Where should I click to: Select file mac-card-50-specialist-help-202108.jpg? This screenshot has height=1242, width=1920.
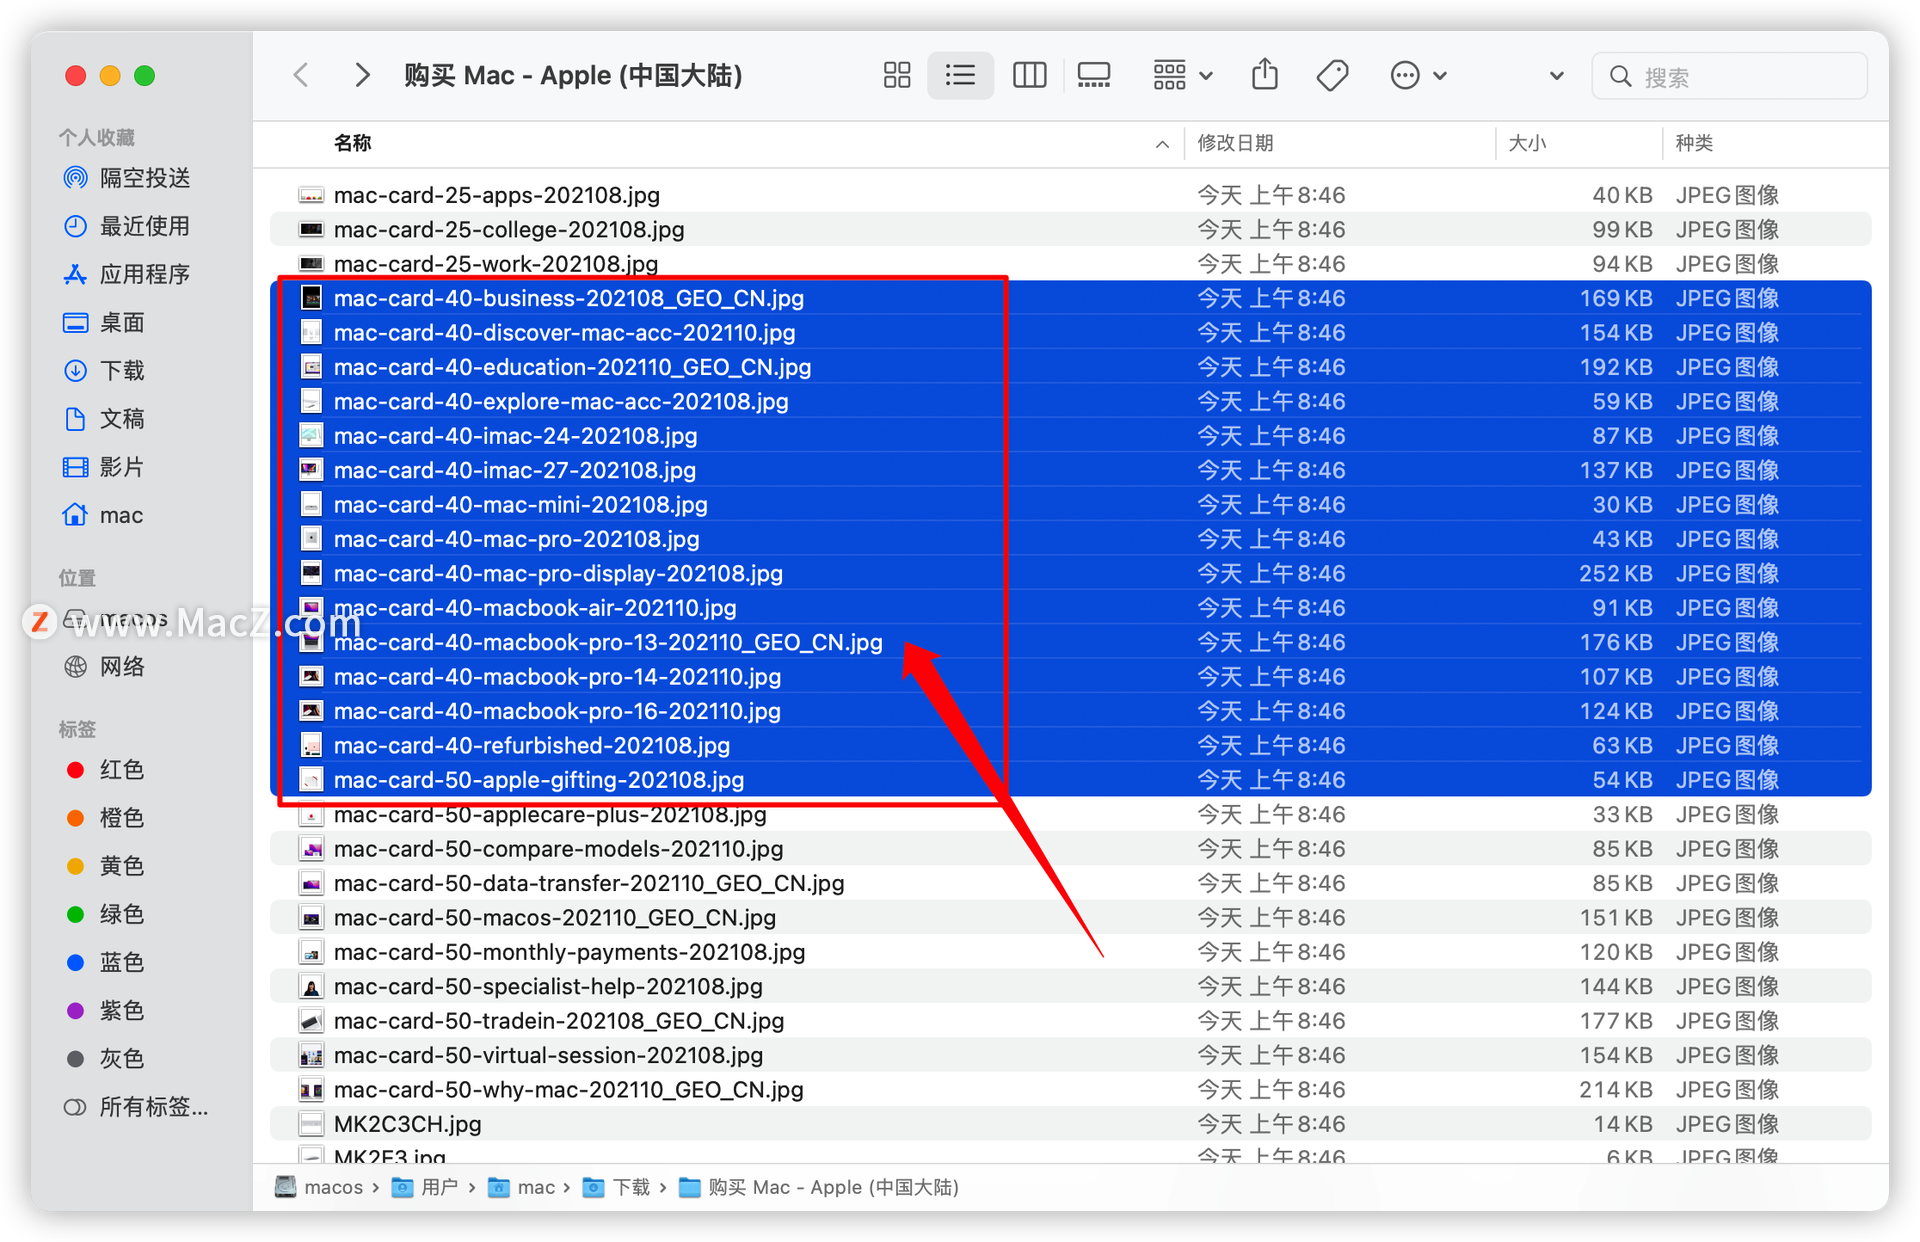(1070, 986)
